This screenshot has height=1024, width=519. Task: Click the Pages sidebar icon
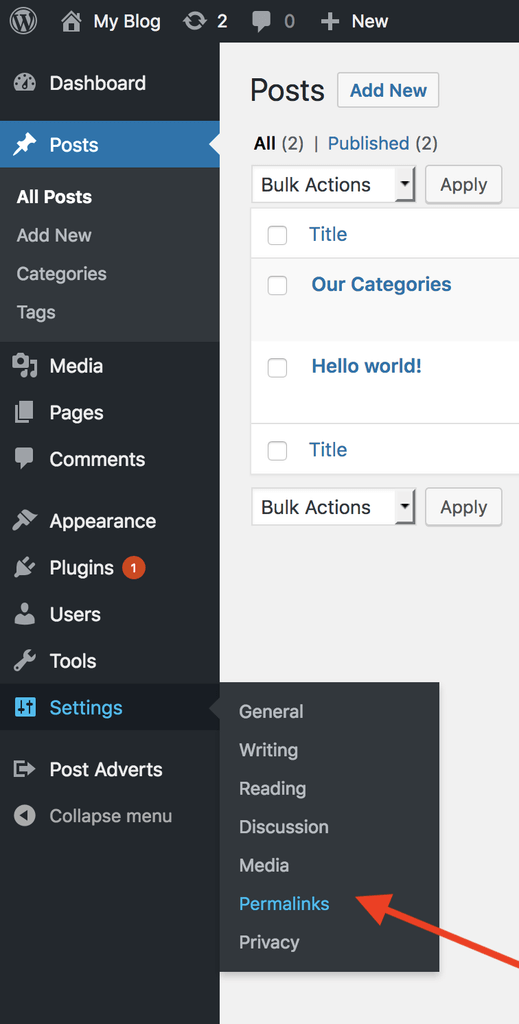(24, 413)
